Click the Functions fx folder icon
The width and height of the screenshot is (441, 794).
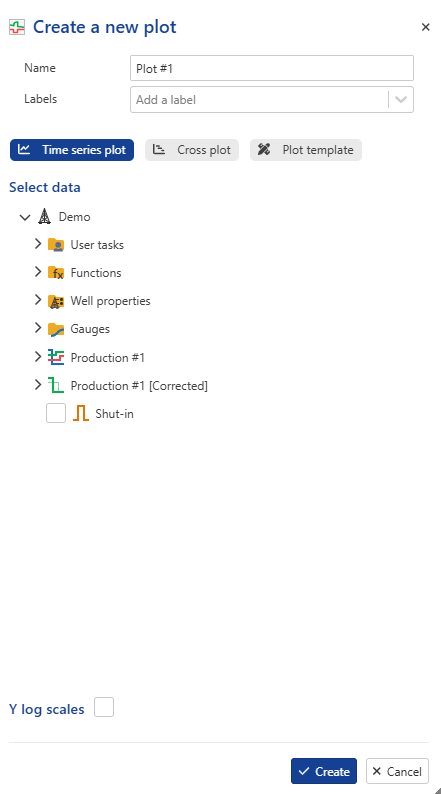[56, 273]
